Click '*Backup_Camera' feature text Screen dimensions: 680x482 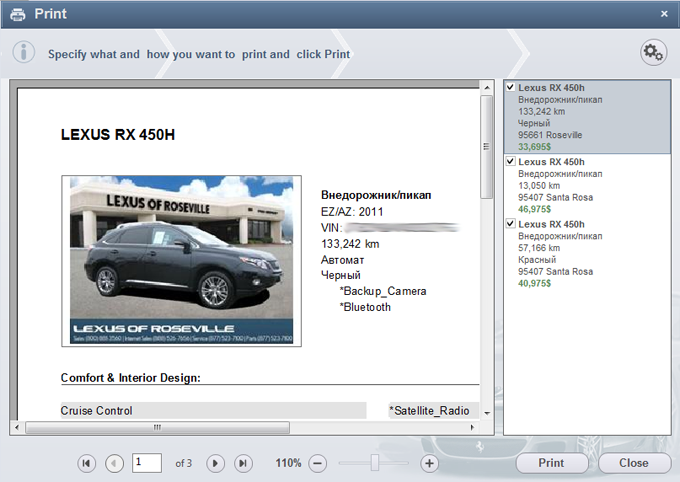[x=383, y=291]
